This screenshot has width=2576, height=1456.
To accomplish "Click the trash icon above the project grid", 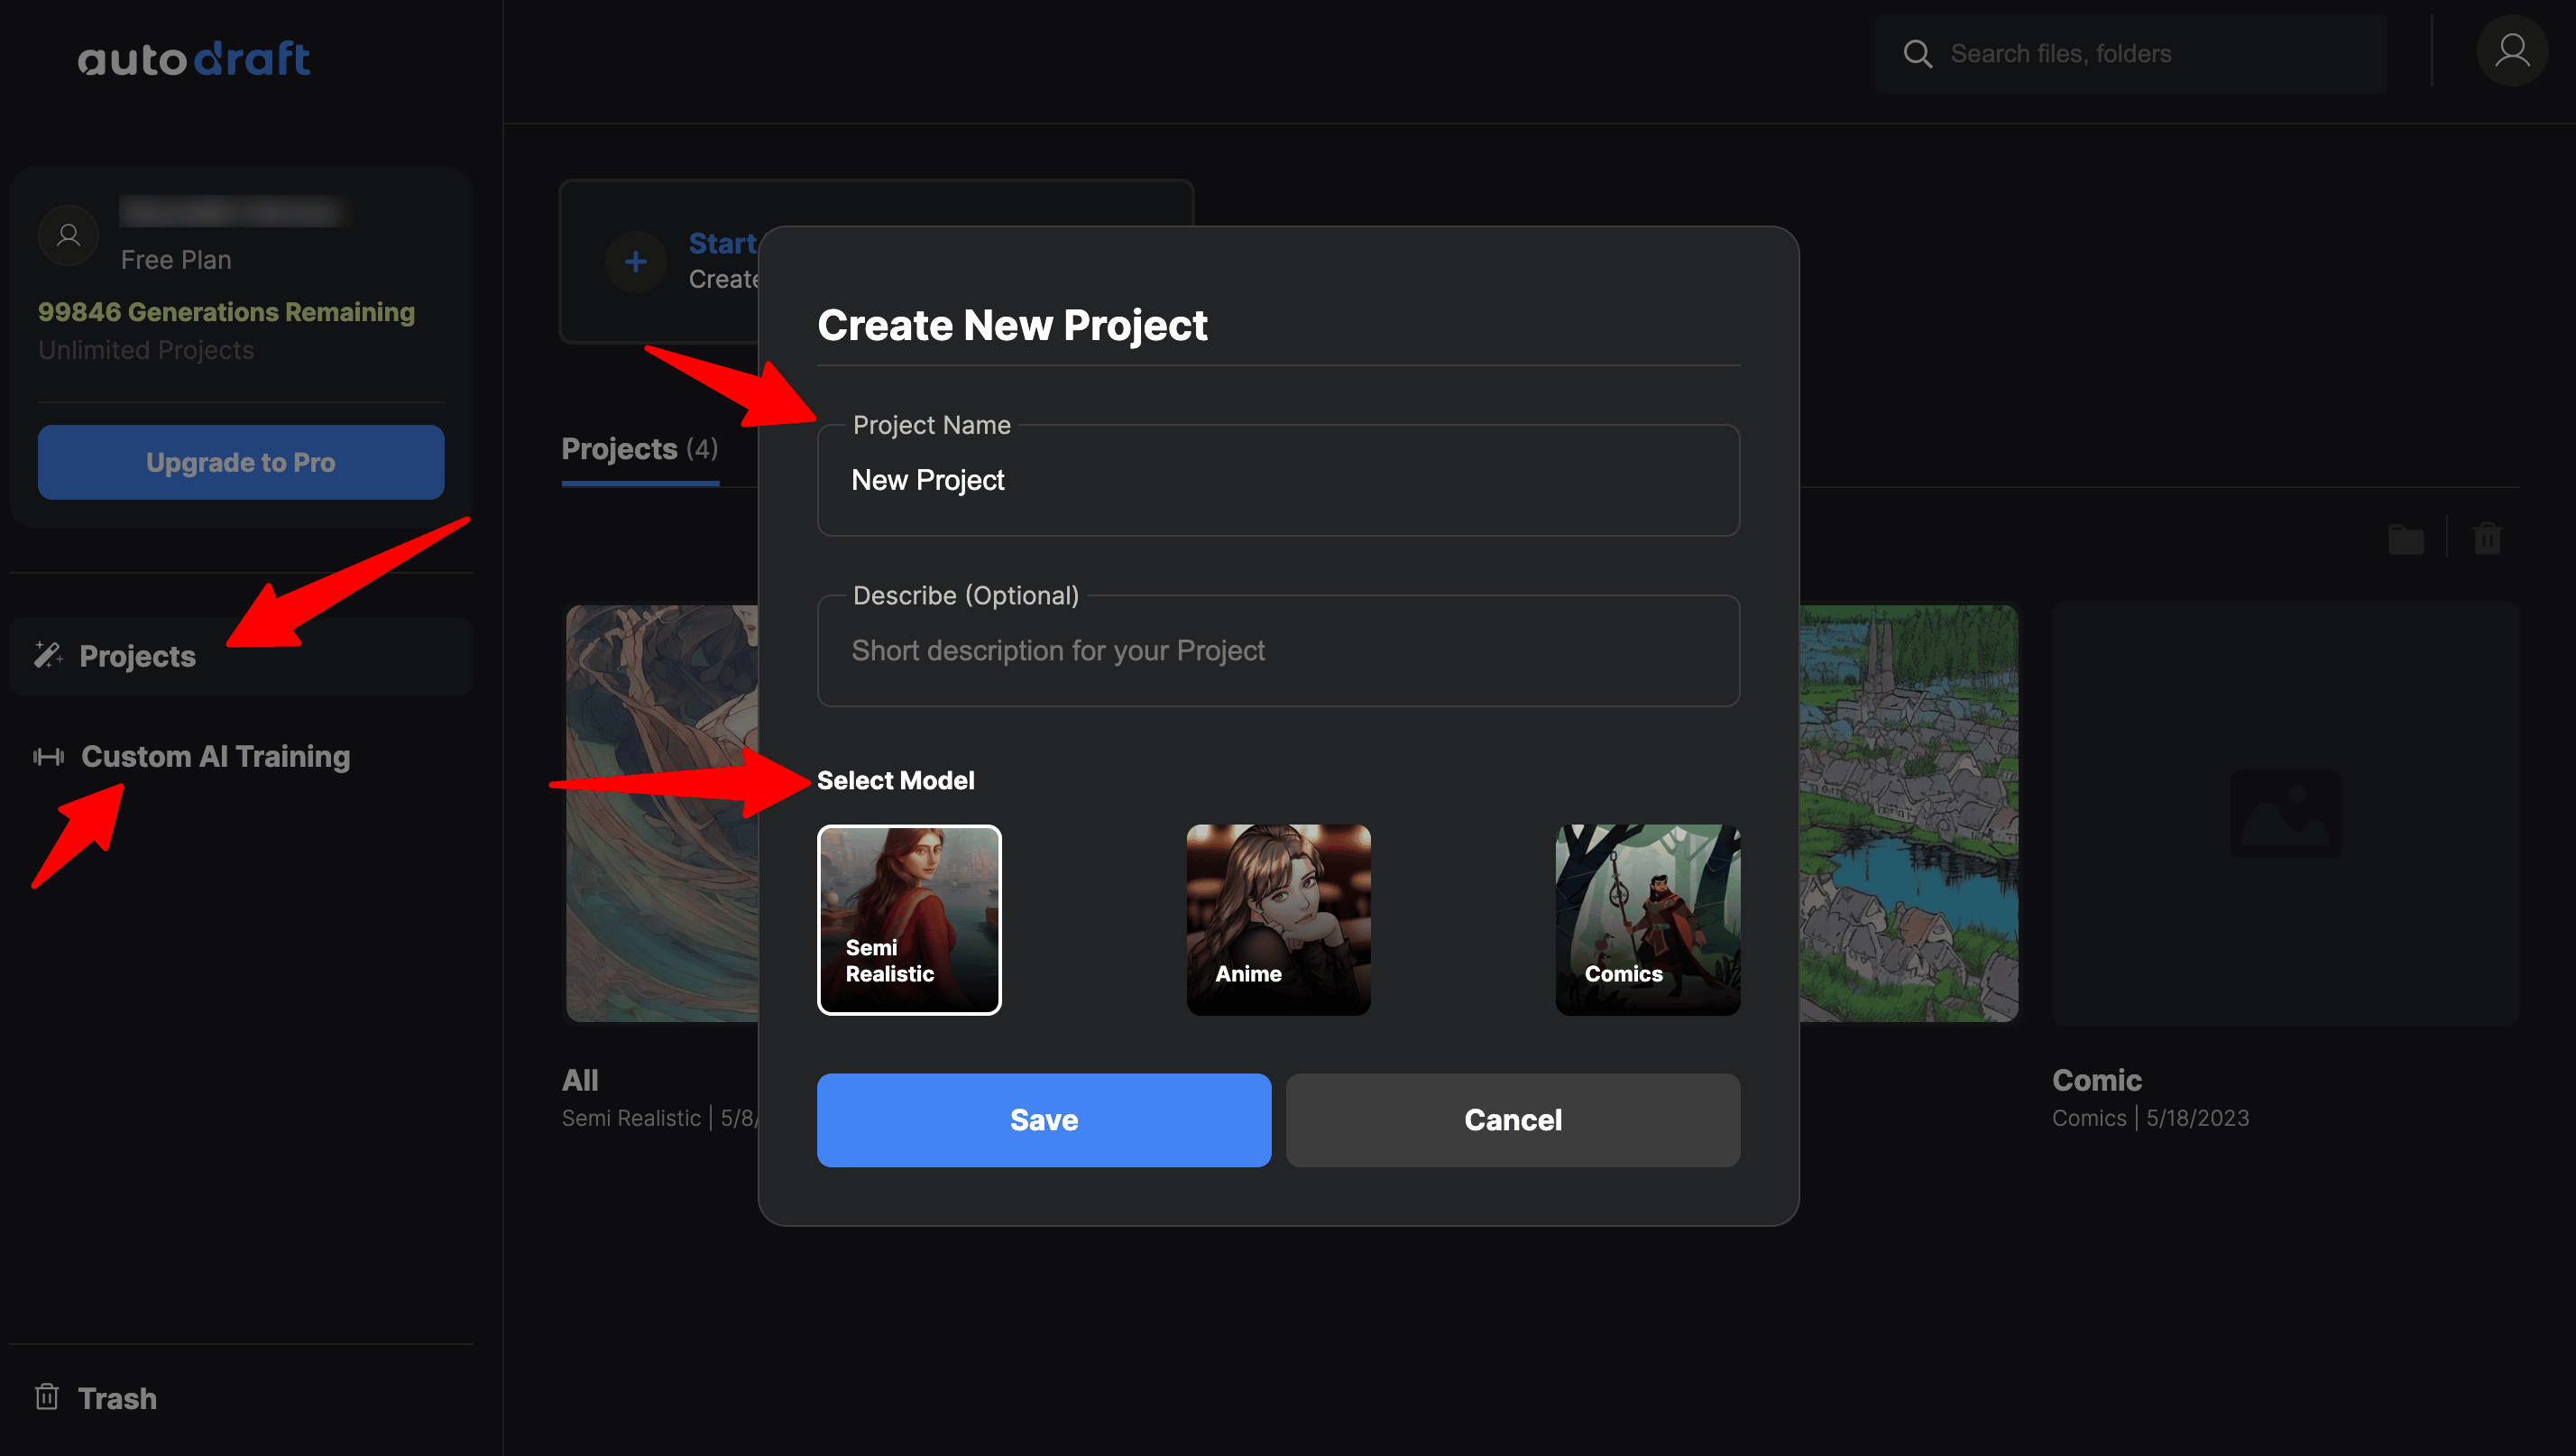I will point(2486,539).
